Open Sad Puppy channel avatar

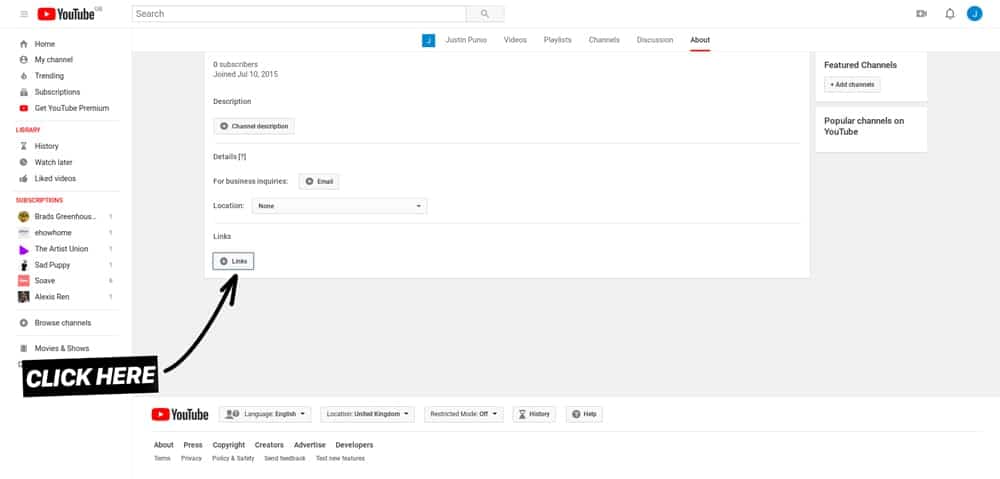coord(24,265)
